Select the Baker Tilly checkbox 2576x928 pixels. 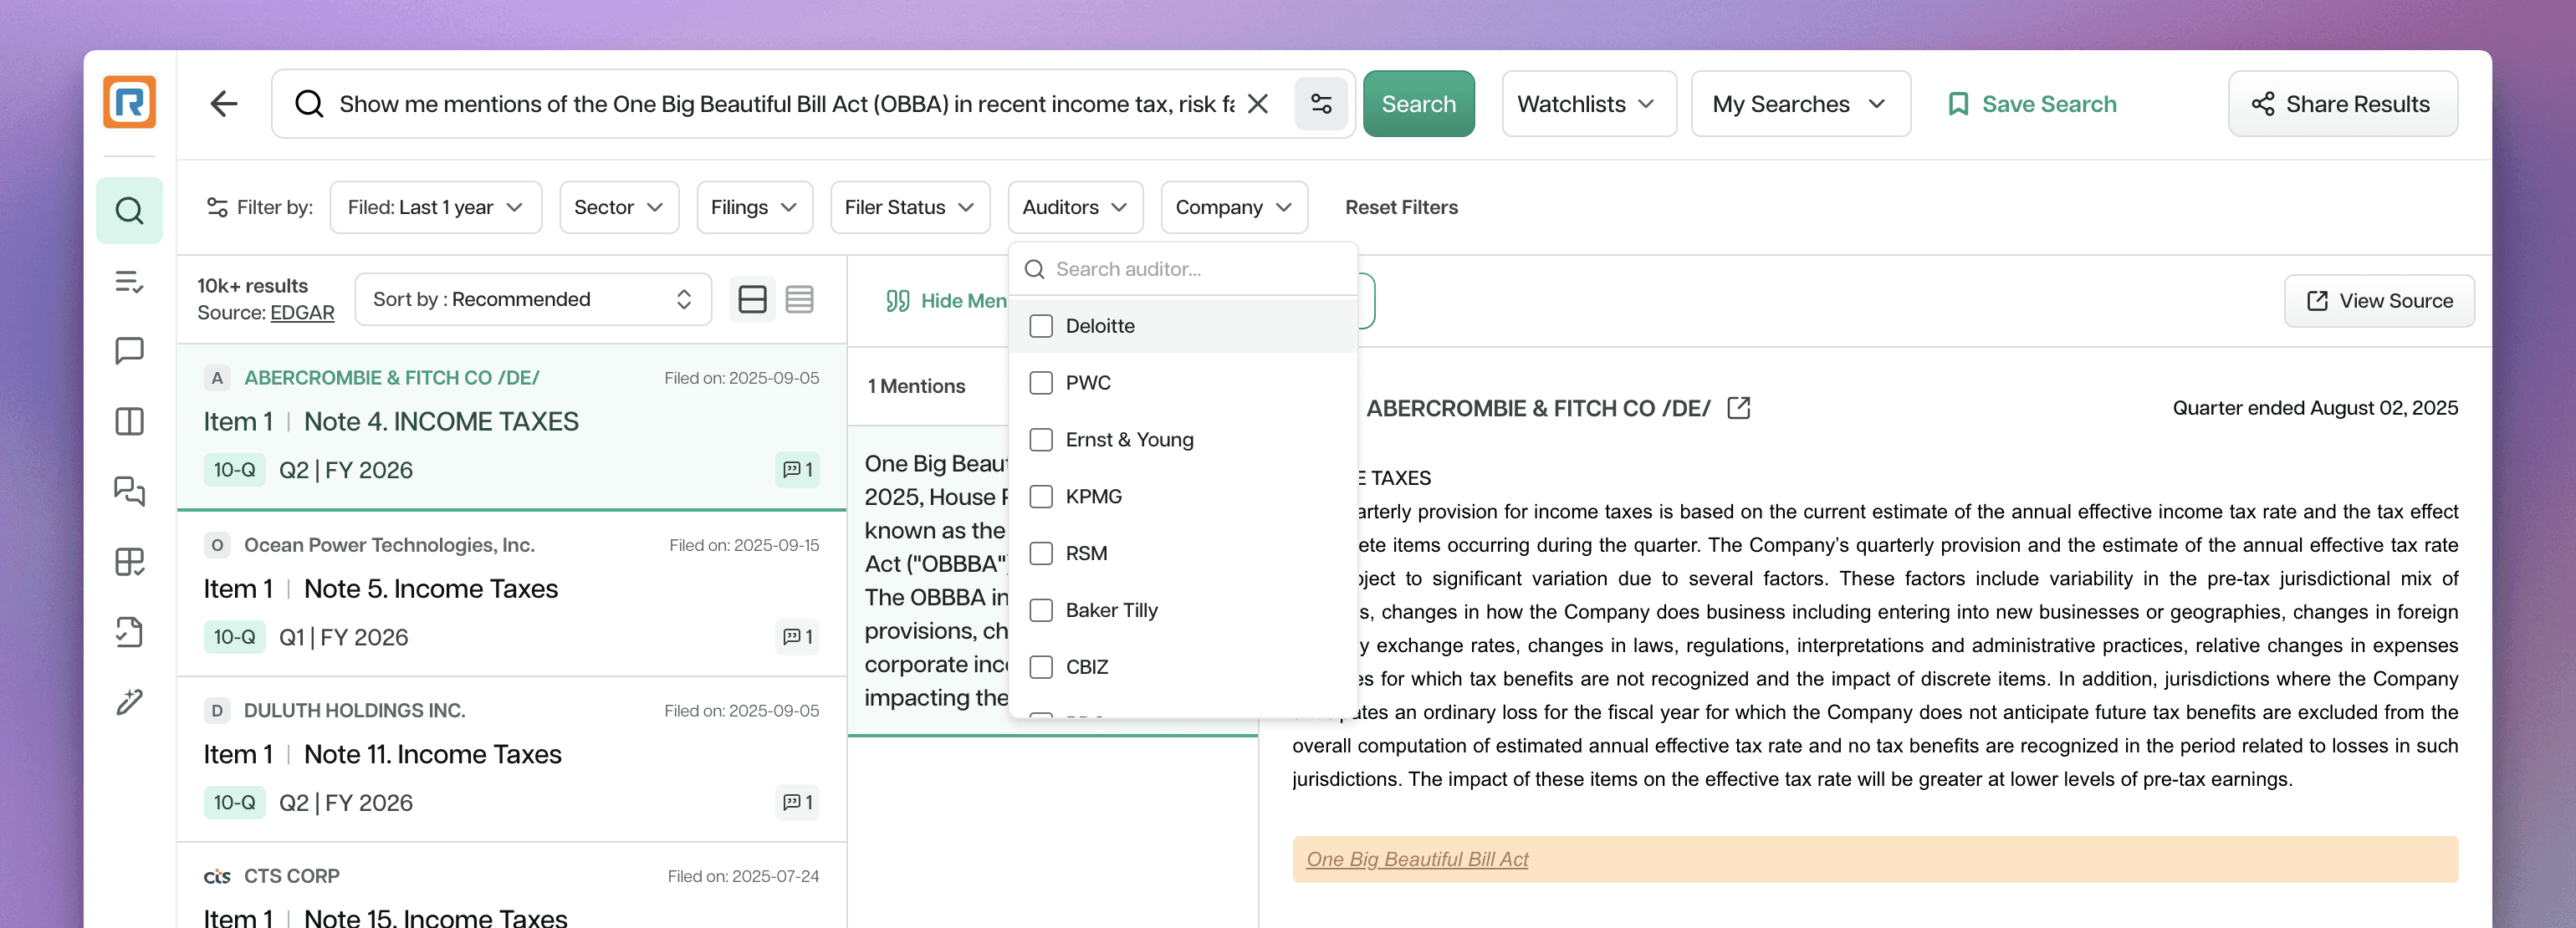coord(1041,610)
